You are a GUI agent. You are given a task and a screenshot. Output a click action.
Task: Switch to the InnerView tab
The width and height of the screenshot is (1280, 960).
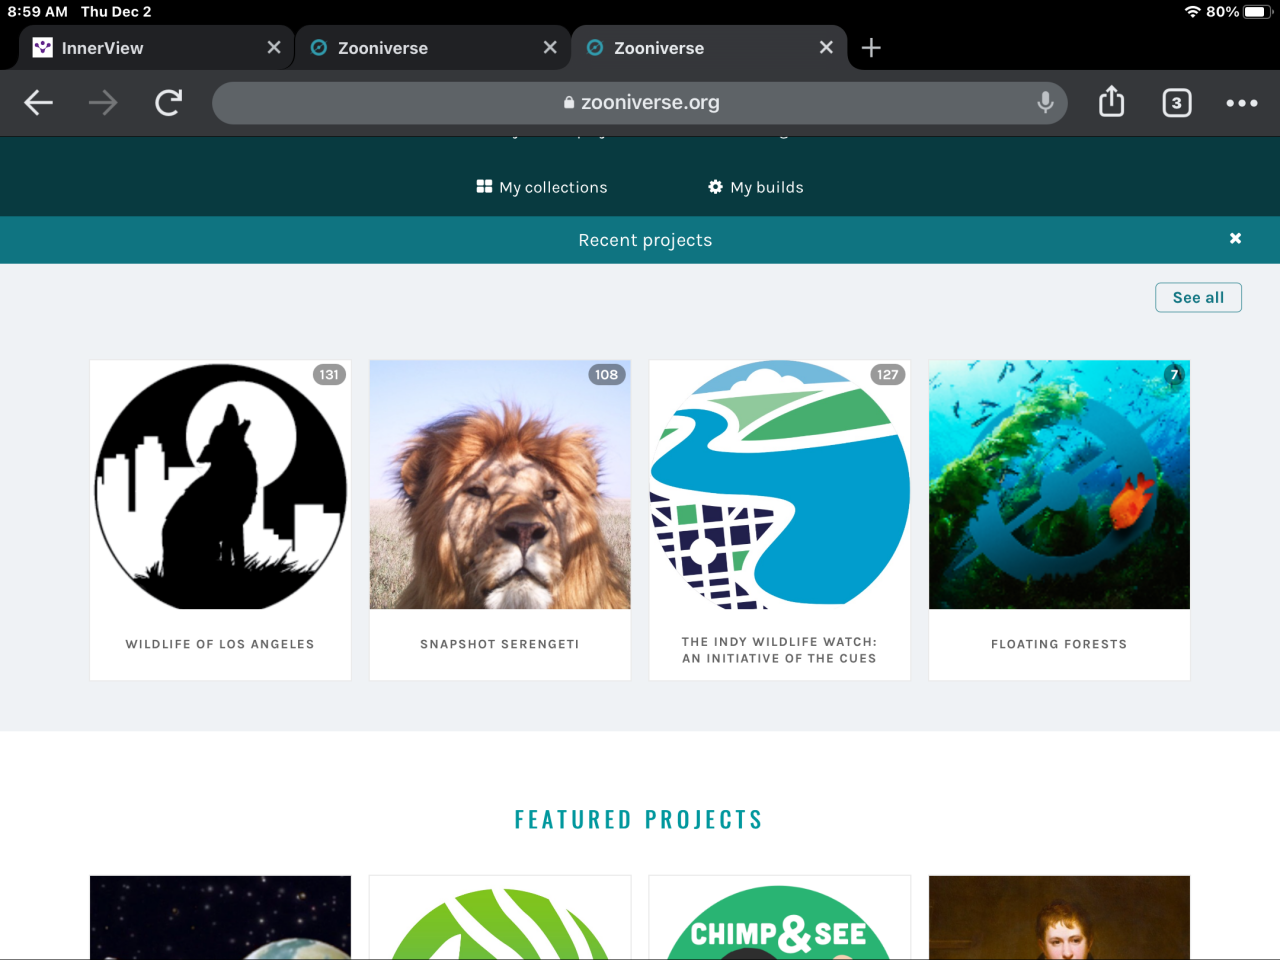pos(156,48)
